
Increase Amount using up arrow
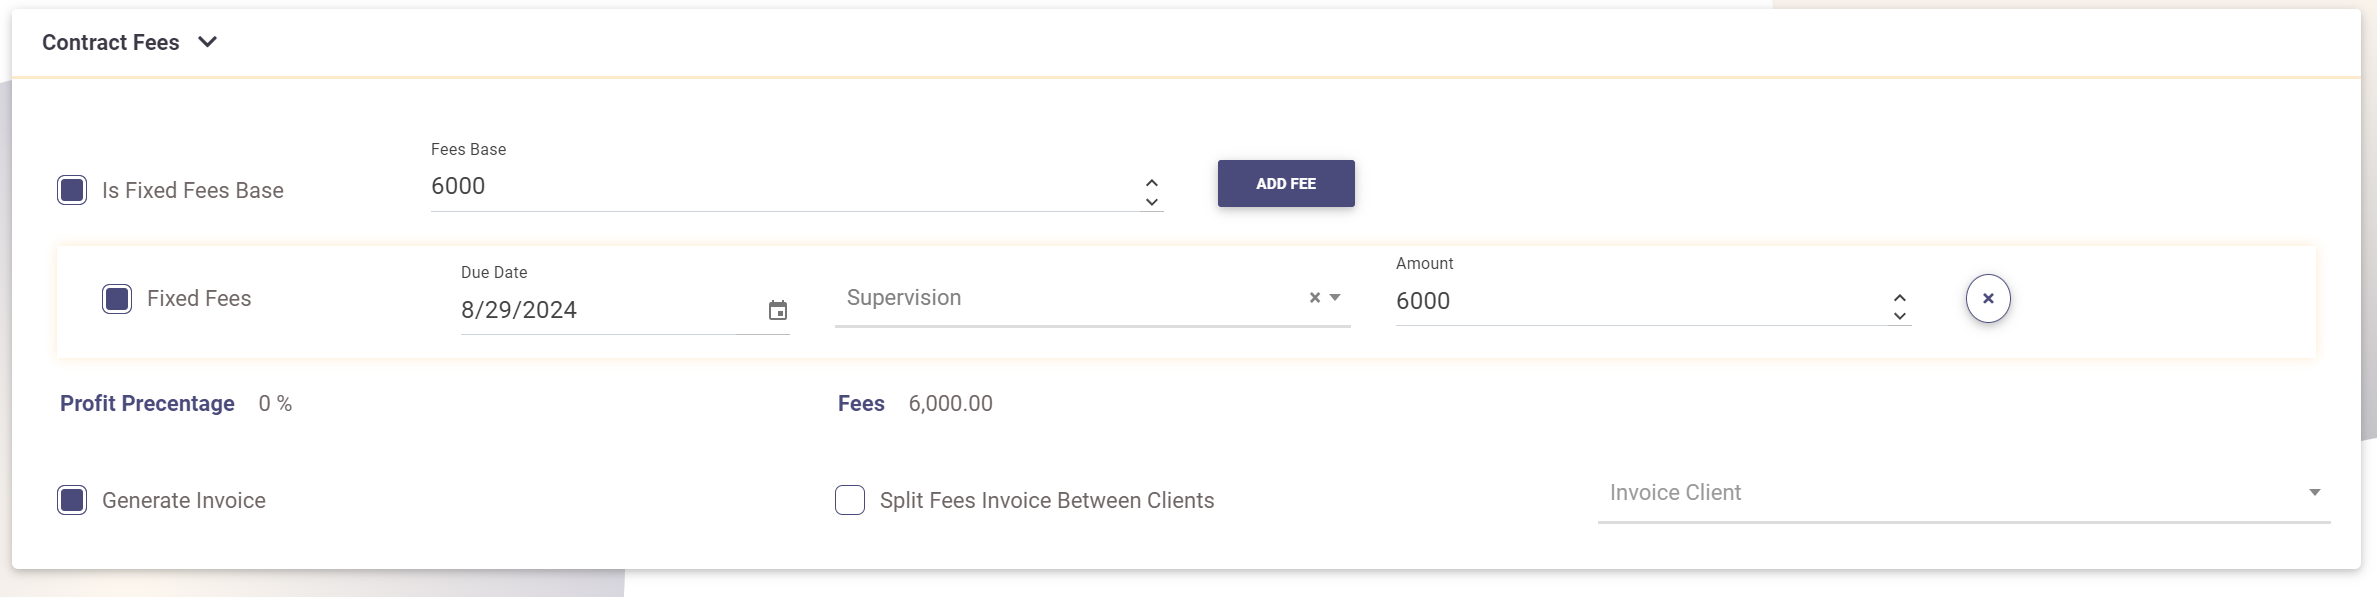[x=1900, y=297]
